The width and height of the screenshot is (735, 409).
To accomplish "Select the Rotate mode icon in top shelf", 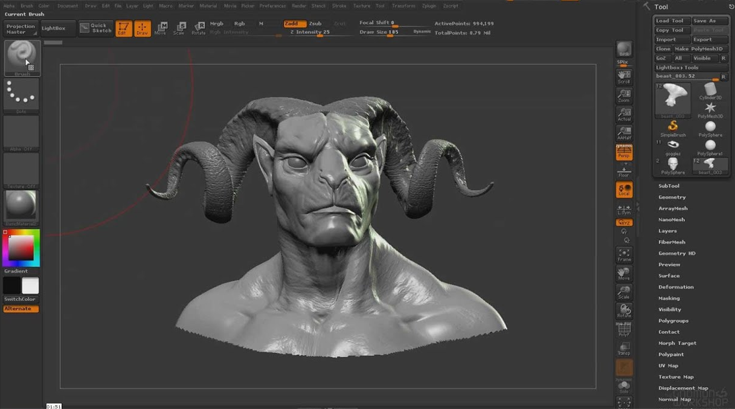I will pos(199,29).
